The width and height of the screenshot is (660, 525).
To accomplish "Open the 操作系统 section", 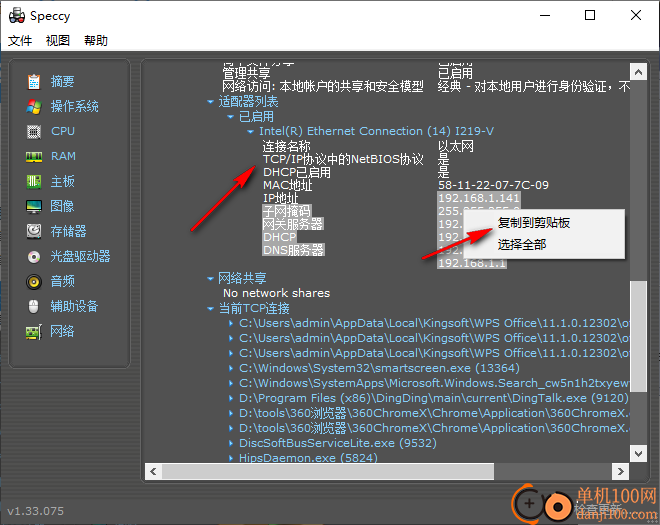I will (75, 107).
